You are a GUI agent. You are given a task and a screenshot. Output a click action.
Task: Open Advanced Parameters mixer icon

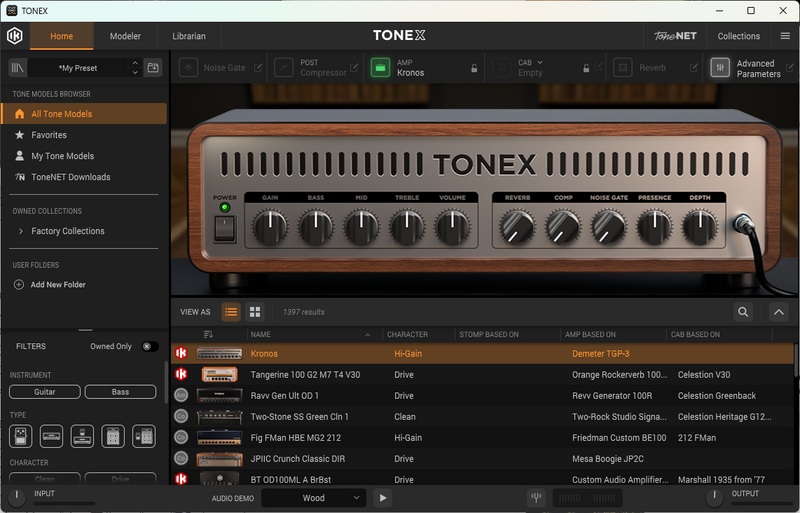click(720, 67)
